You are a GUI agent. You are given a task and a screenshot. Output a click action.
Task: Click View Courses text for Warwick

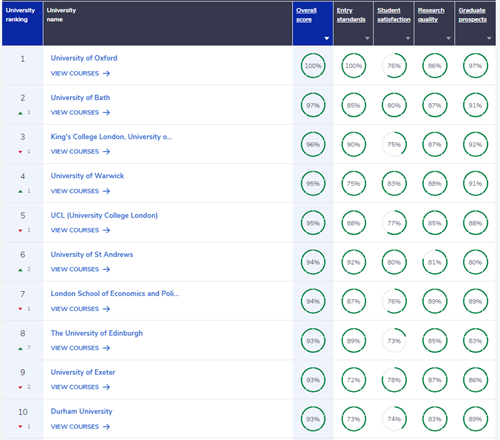click(75, 191)
